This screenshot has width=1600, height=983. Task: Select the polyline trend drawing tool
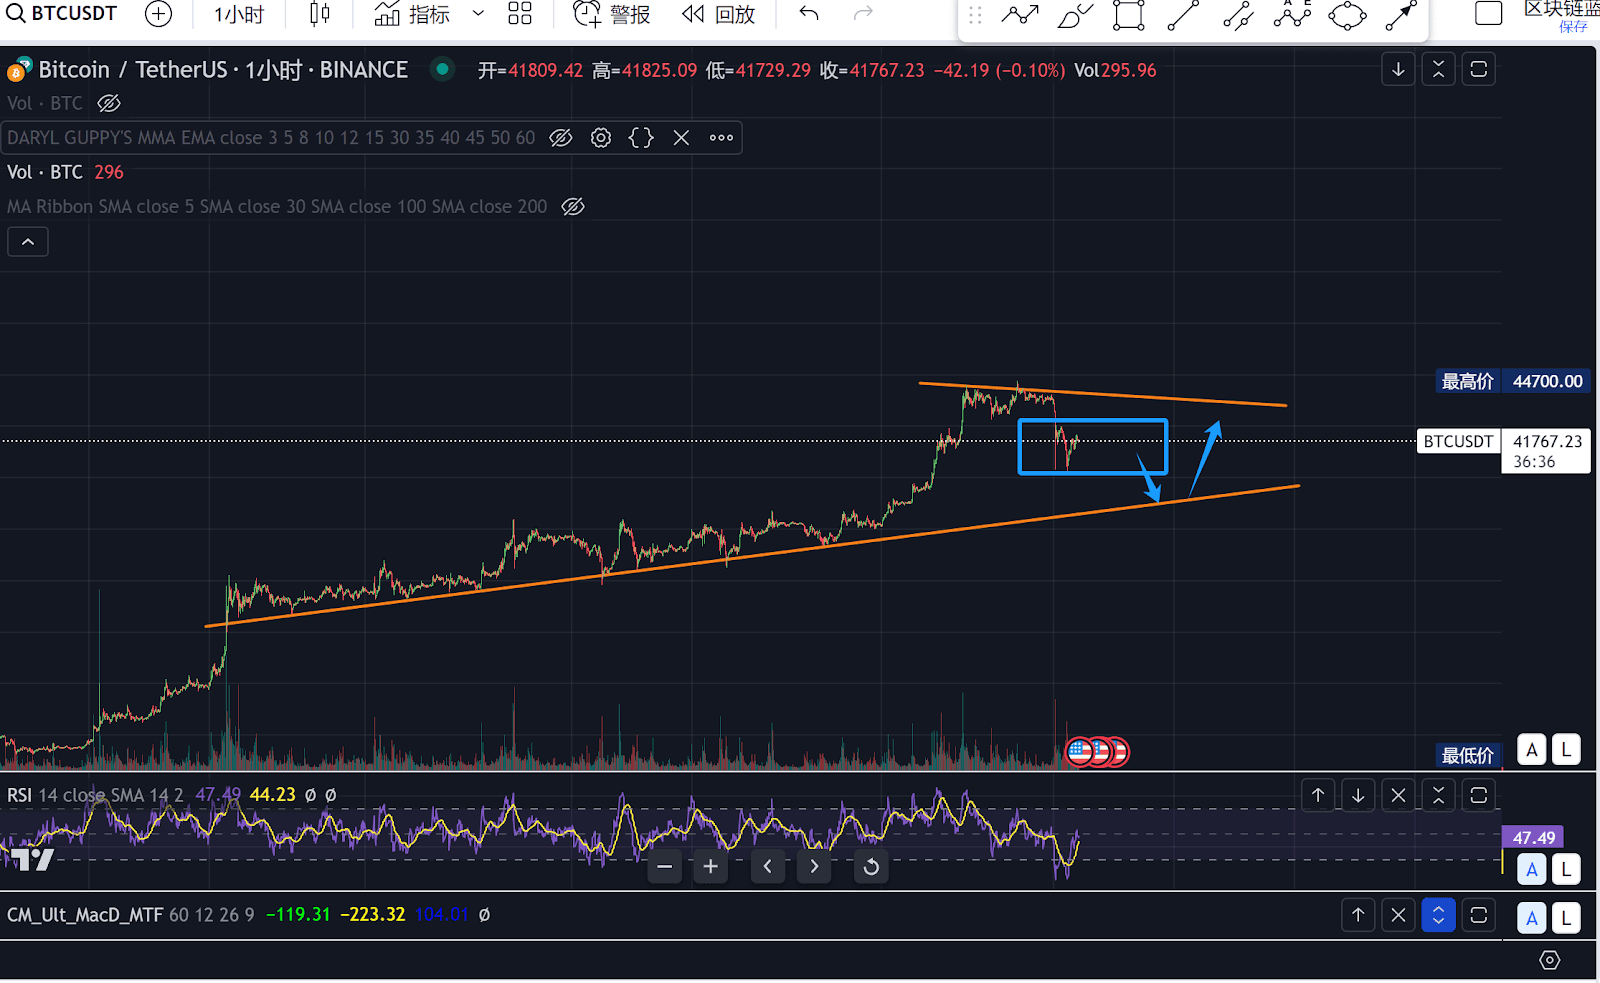(1020, 15)
